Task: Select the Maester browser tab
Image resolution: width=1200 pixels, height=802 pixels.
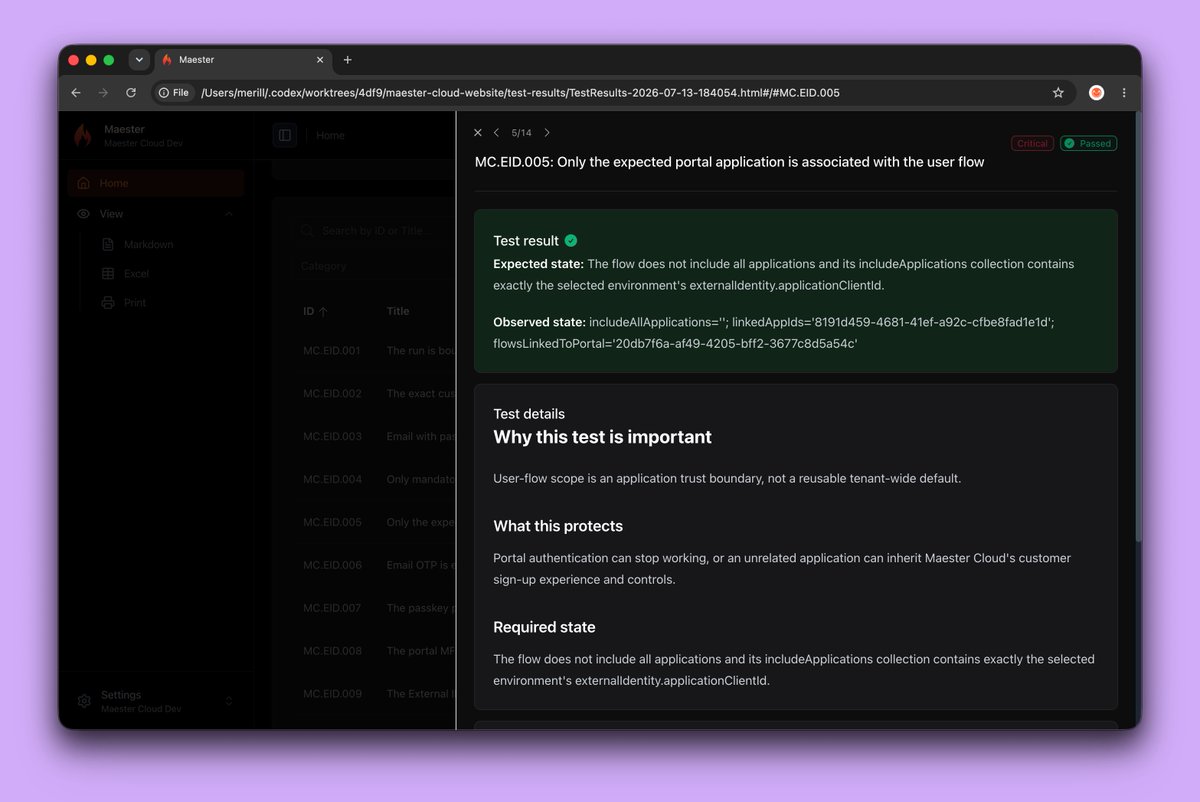Action: [x=244, y=60]
